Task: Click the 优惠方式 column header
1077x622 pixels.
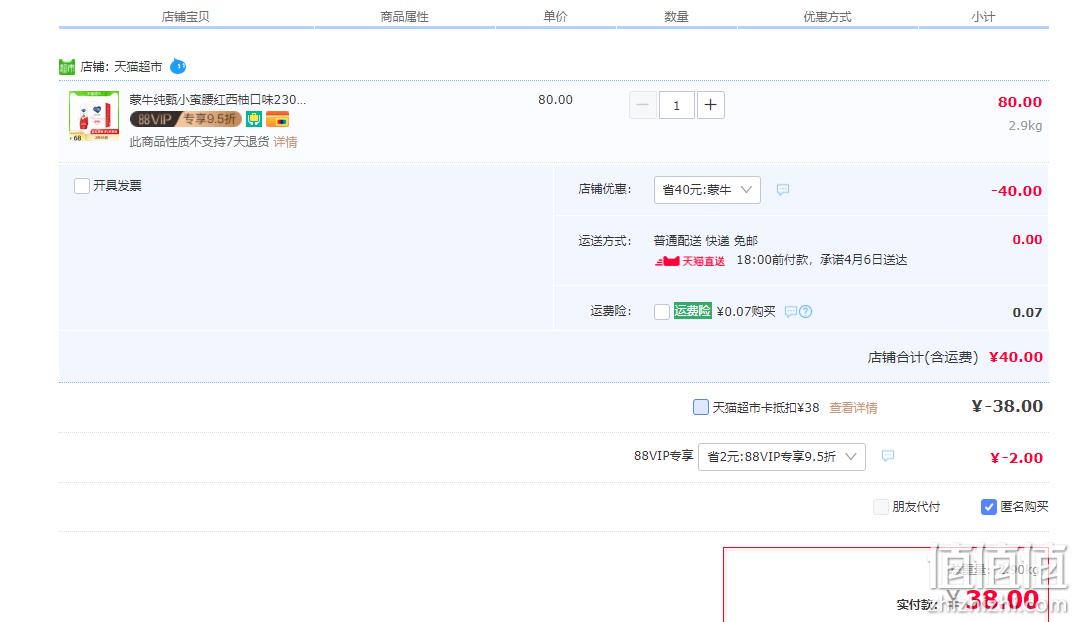Action: pos(827,16)
